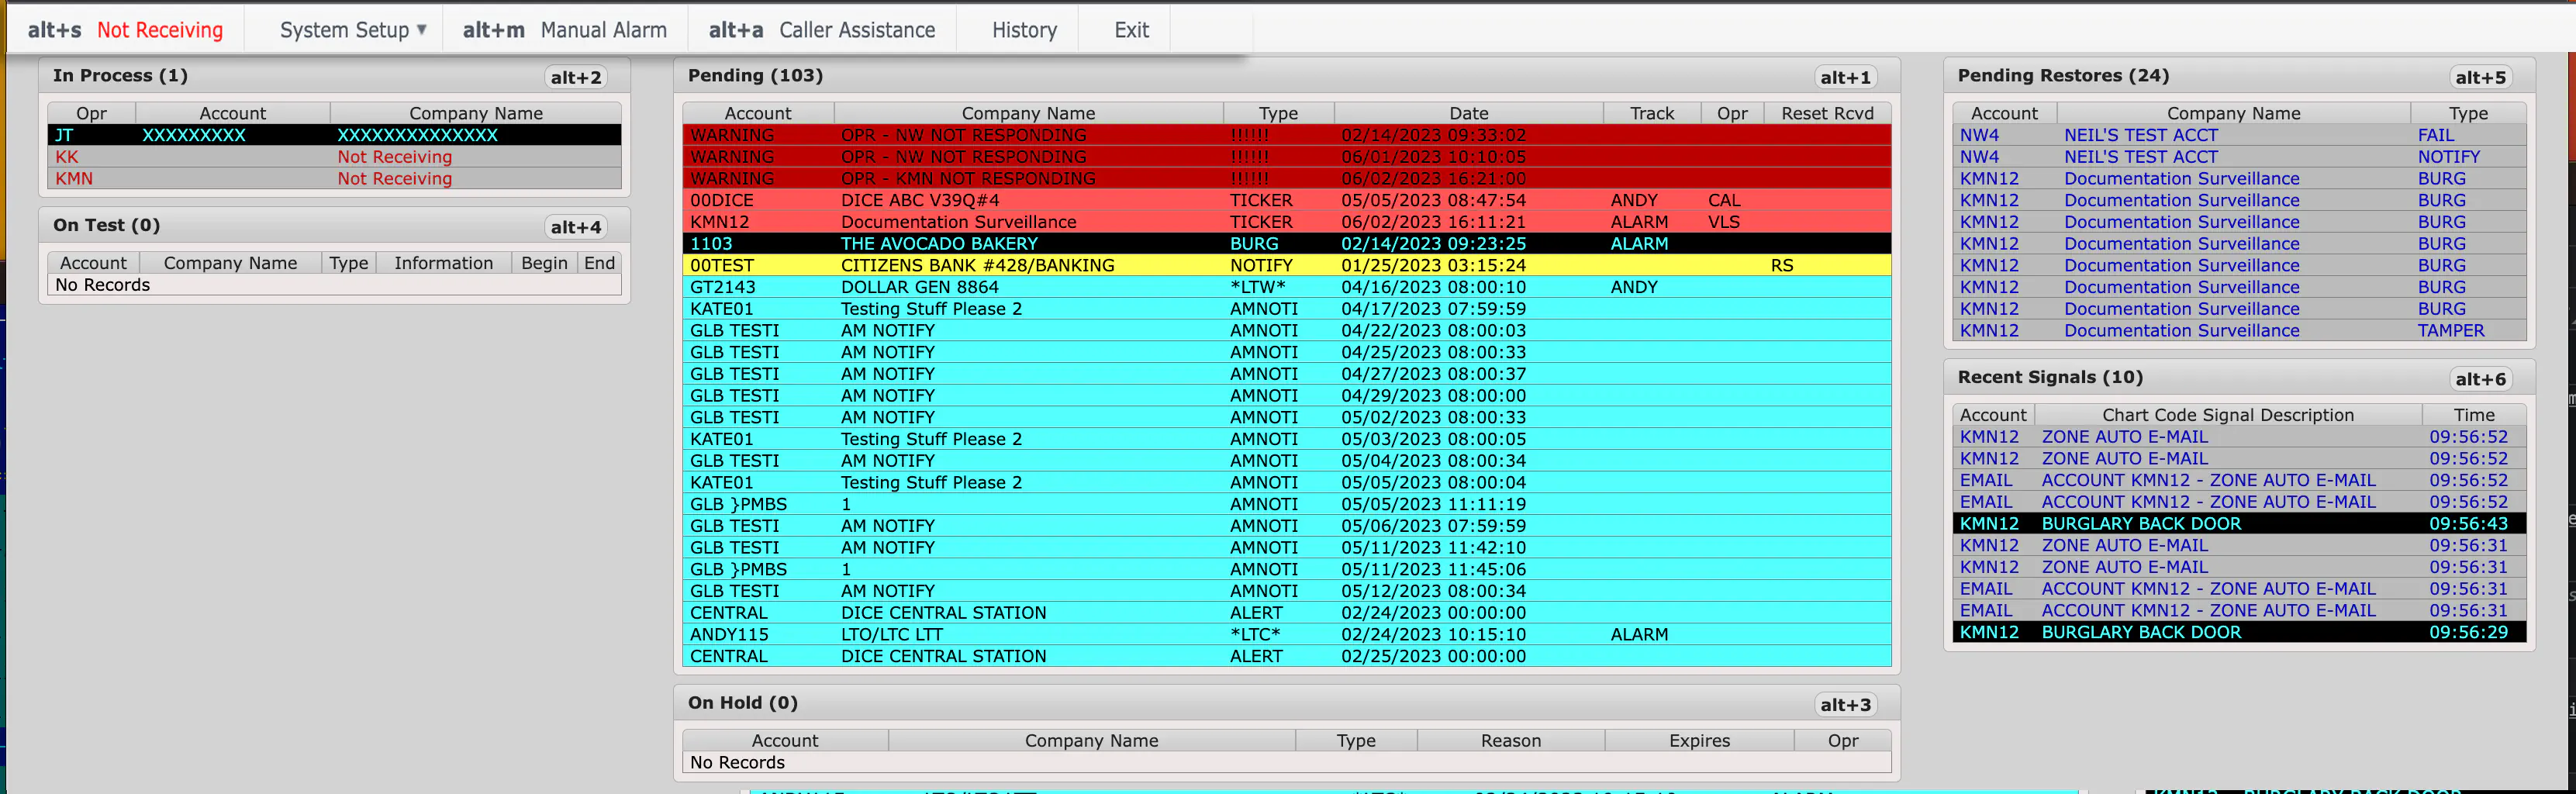Select BURGLARY BACK DOOR signal at 09:56:29

2239,632
